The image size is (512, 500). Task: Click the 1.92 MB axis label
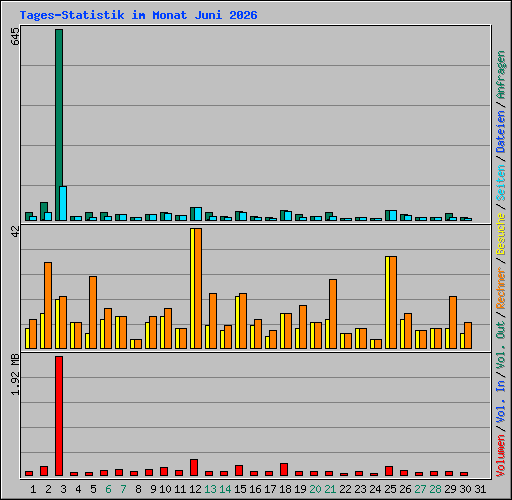16,374
